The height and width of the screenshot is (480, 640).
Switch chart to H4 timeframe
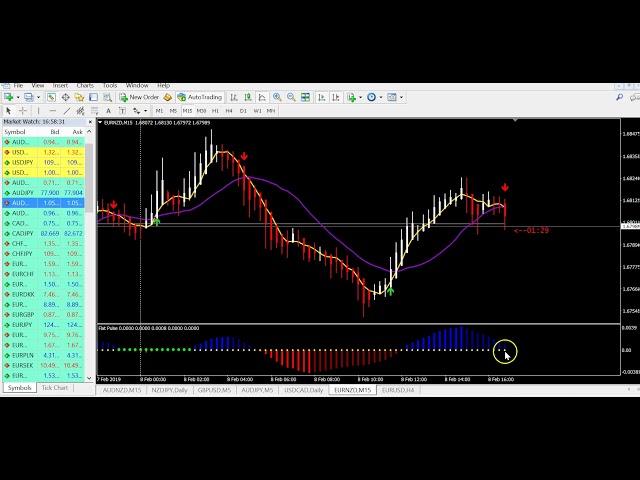coord(229,111)
